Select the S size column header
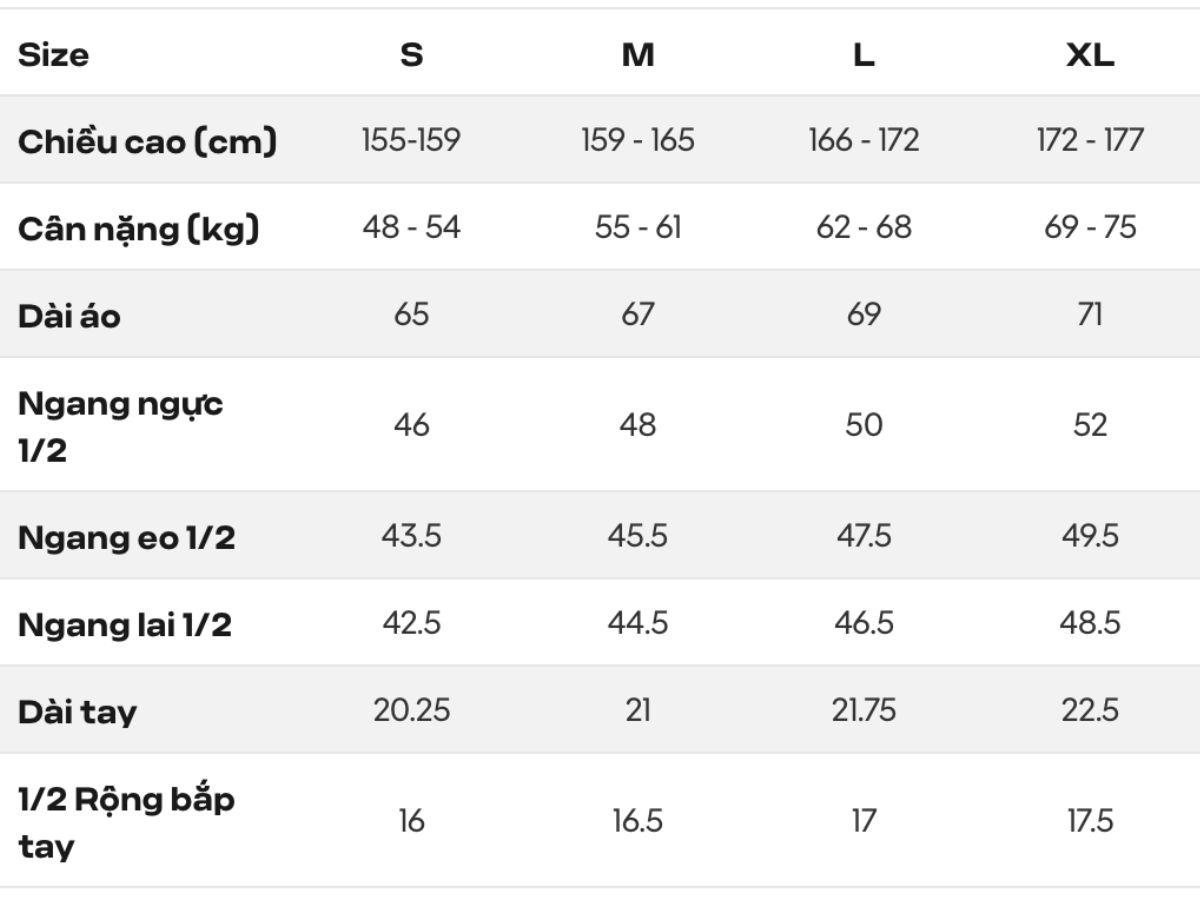Screen dimensions: 1200x900 (411, 54)
